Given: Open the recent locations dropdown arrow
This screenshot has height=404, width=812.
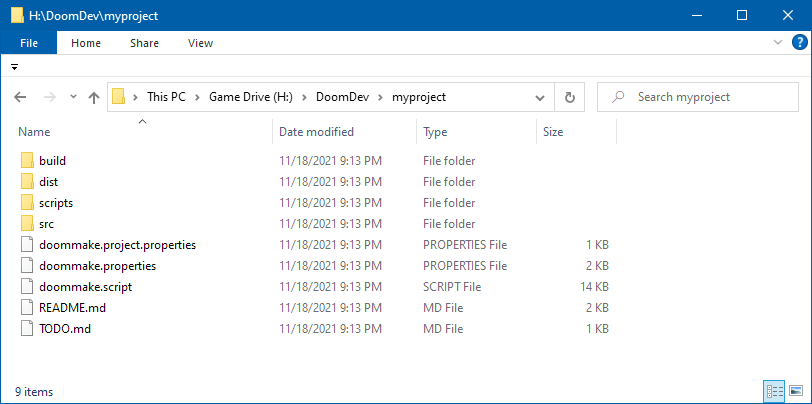Looking at the screenshot, I should pyautogui.click(x=73, y=97).
